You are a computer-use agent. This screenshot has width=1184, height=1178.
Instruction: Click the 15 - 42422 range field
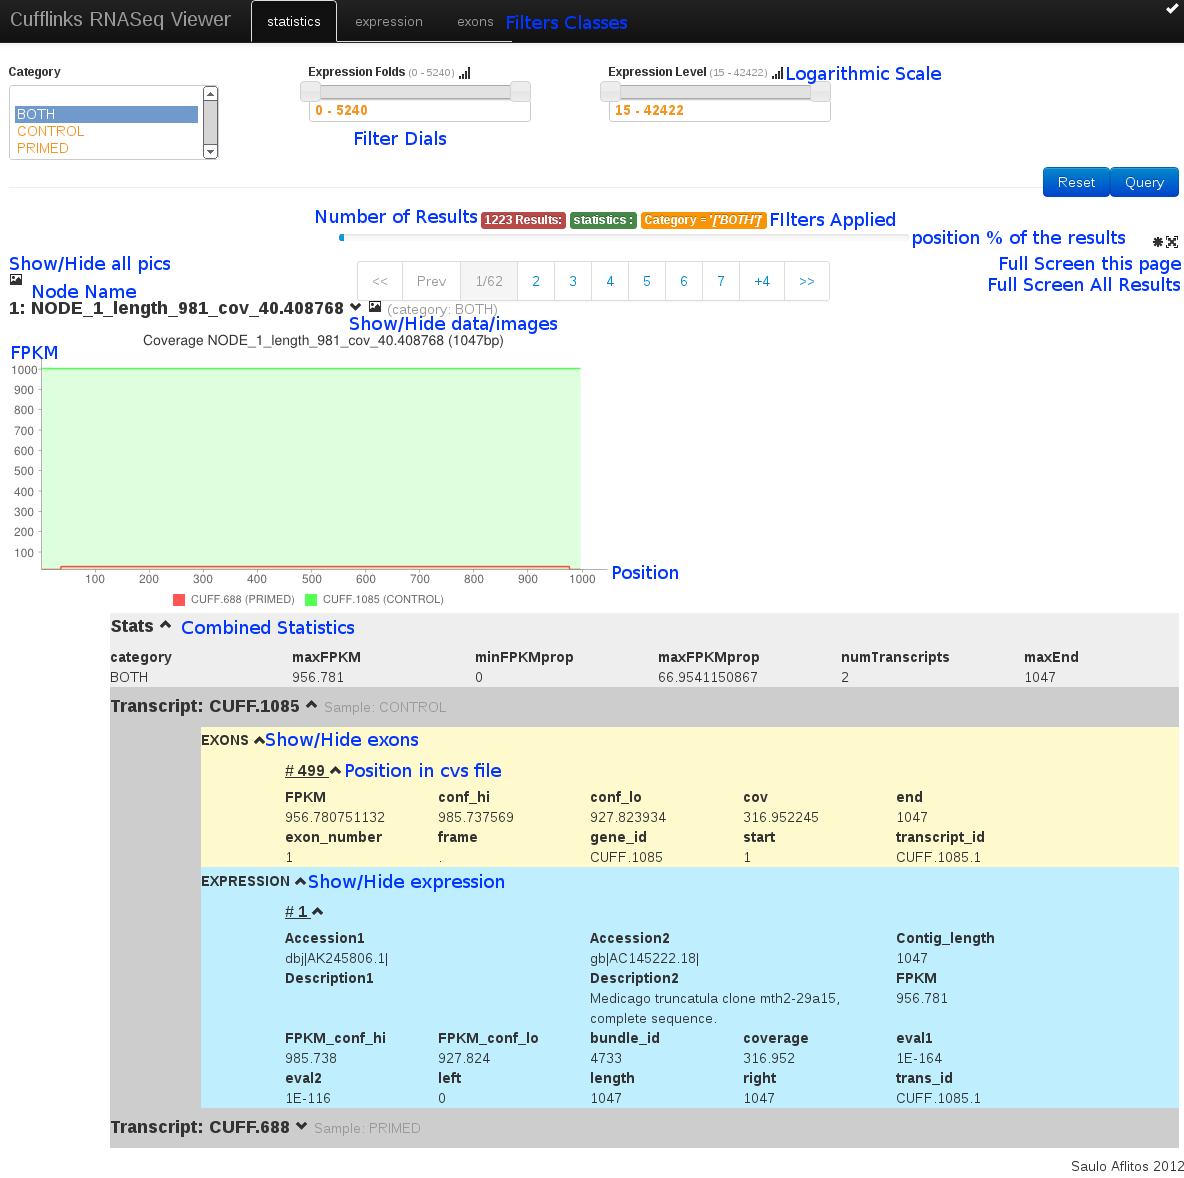[x=720, y=110]
